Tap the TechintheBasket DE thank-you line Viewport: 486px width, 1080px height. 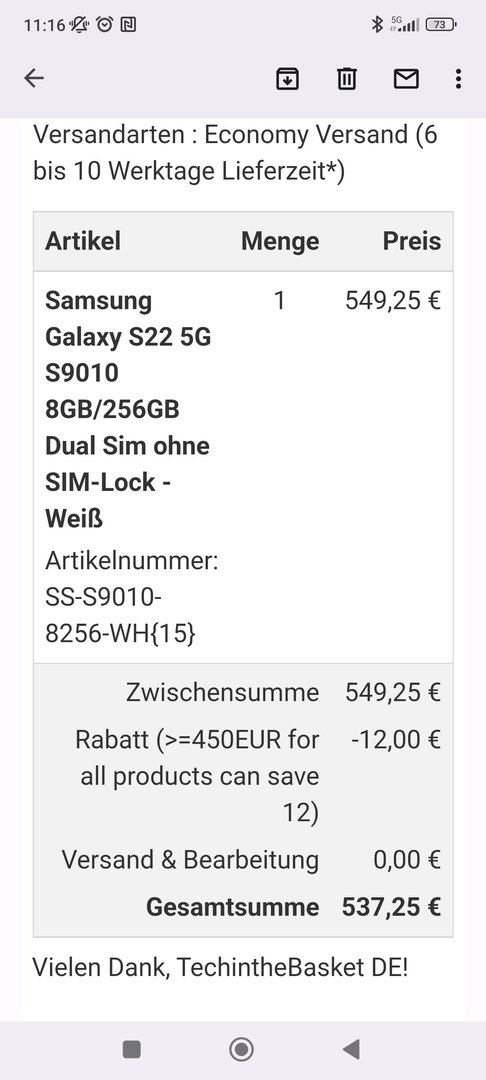220,968
